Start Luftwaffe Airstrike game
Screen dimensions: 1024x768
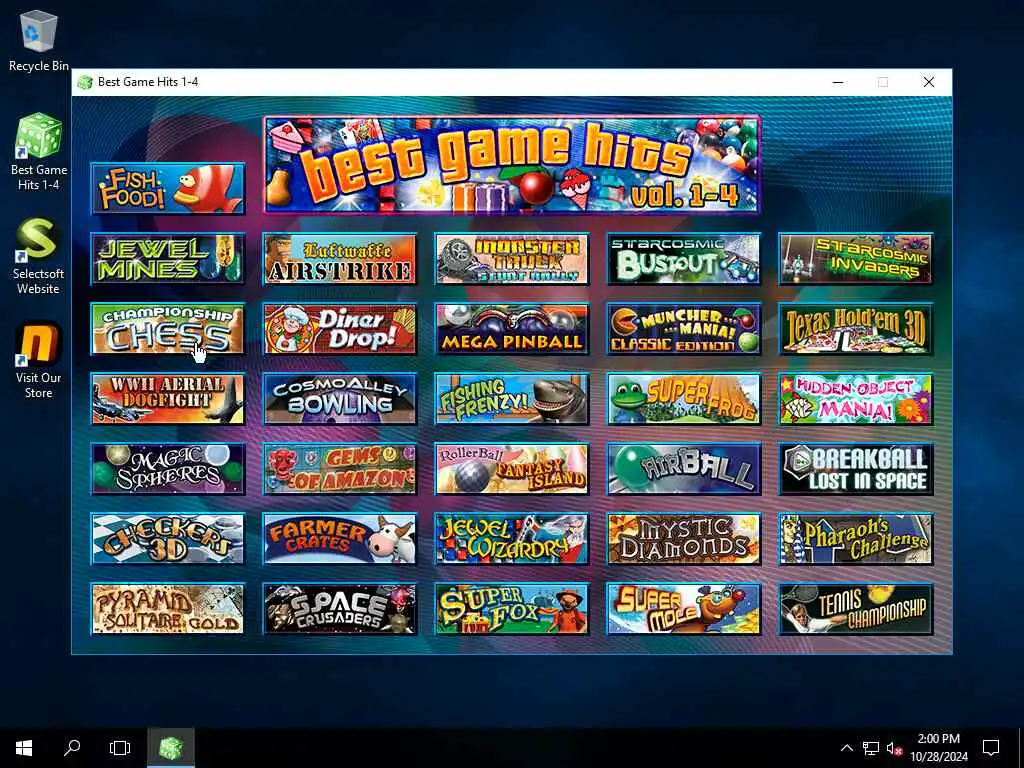click(x=340, y=259)
